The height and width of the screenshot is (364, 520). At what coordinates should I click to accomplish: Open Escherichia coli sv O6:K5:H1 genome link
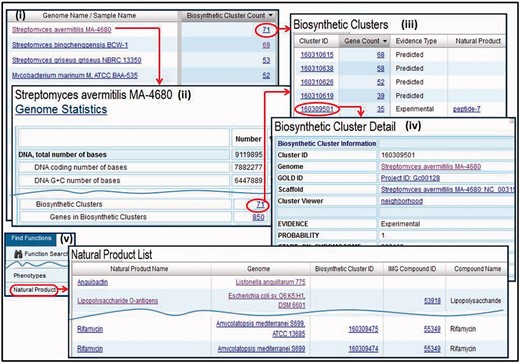tap(267, 300)
